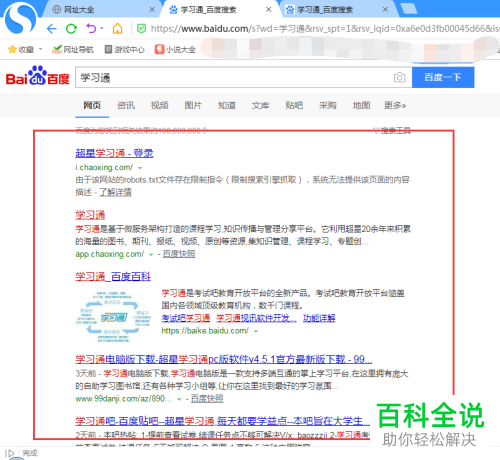Select the 地图 search category

(x=362, y=106)
